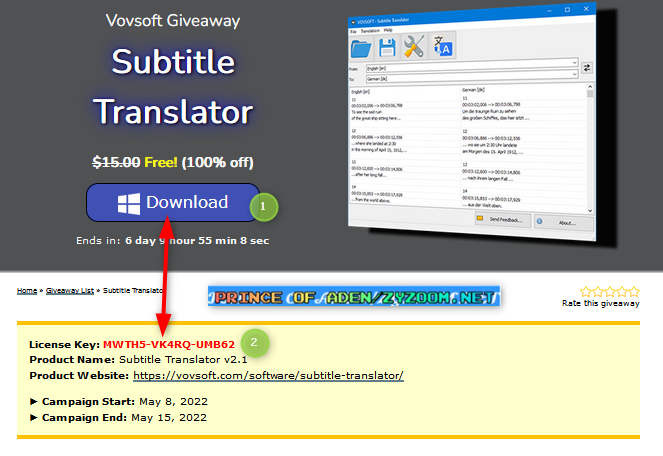663x456 pixels.
Task: Open the vovsoft.com subtitle-translator product website link
Action: (268, 376)
